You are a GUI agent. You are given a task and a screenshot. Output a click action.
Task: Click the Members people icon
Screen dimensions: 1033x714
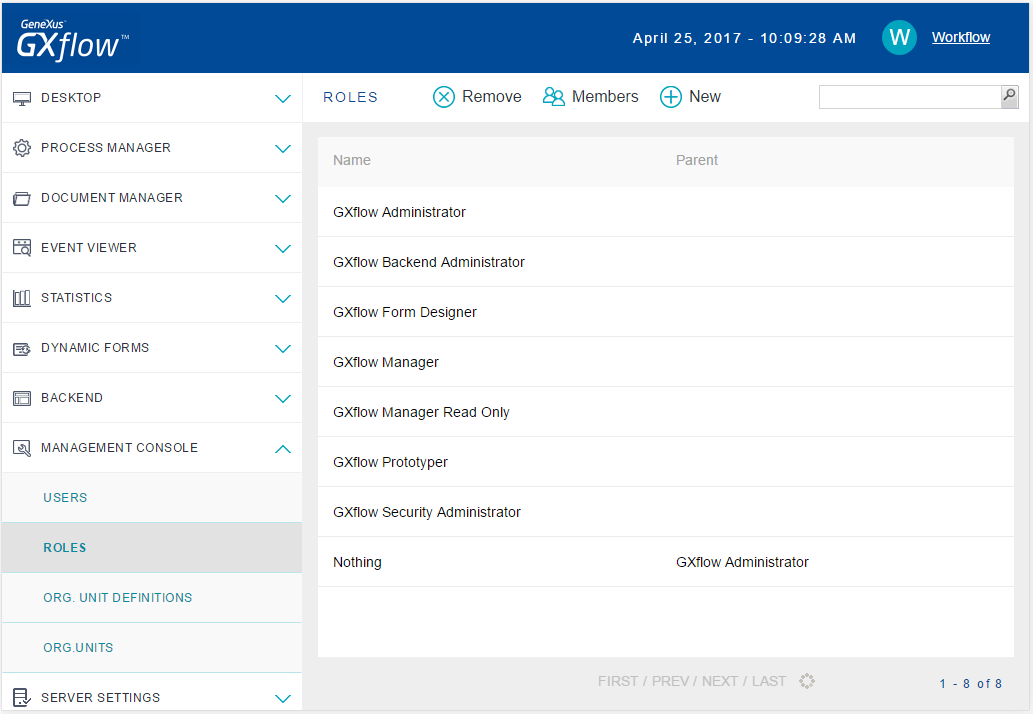click(x=553, y=97)
